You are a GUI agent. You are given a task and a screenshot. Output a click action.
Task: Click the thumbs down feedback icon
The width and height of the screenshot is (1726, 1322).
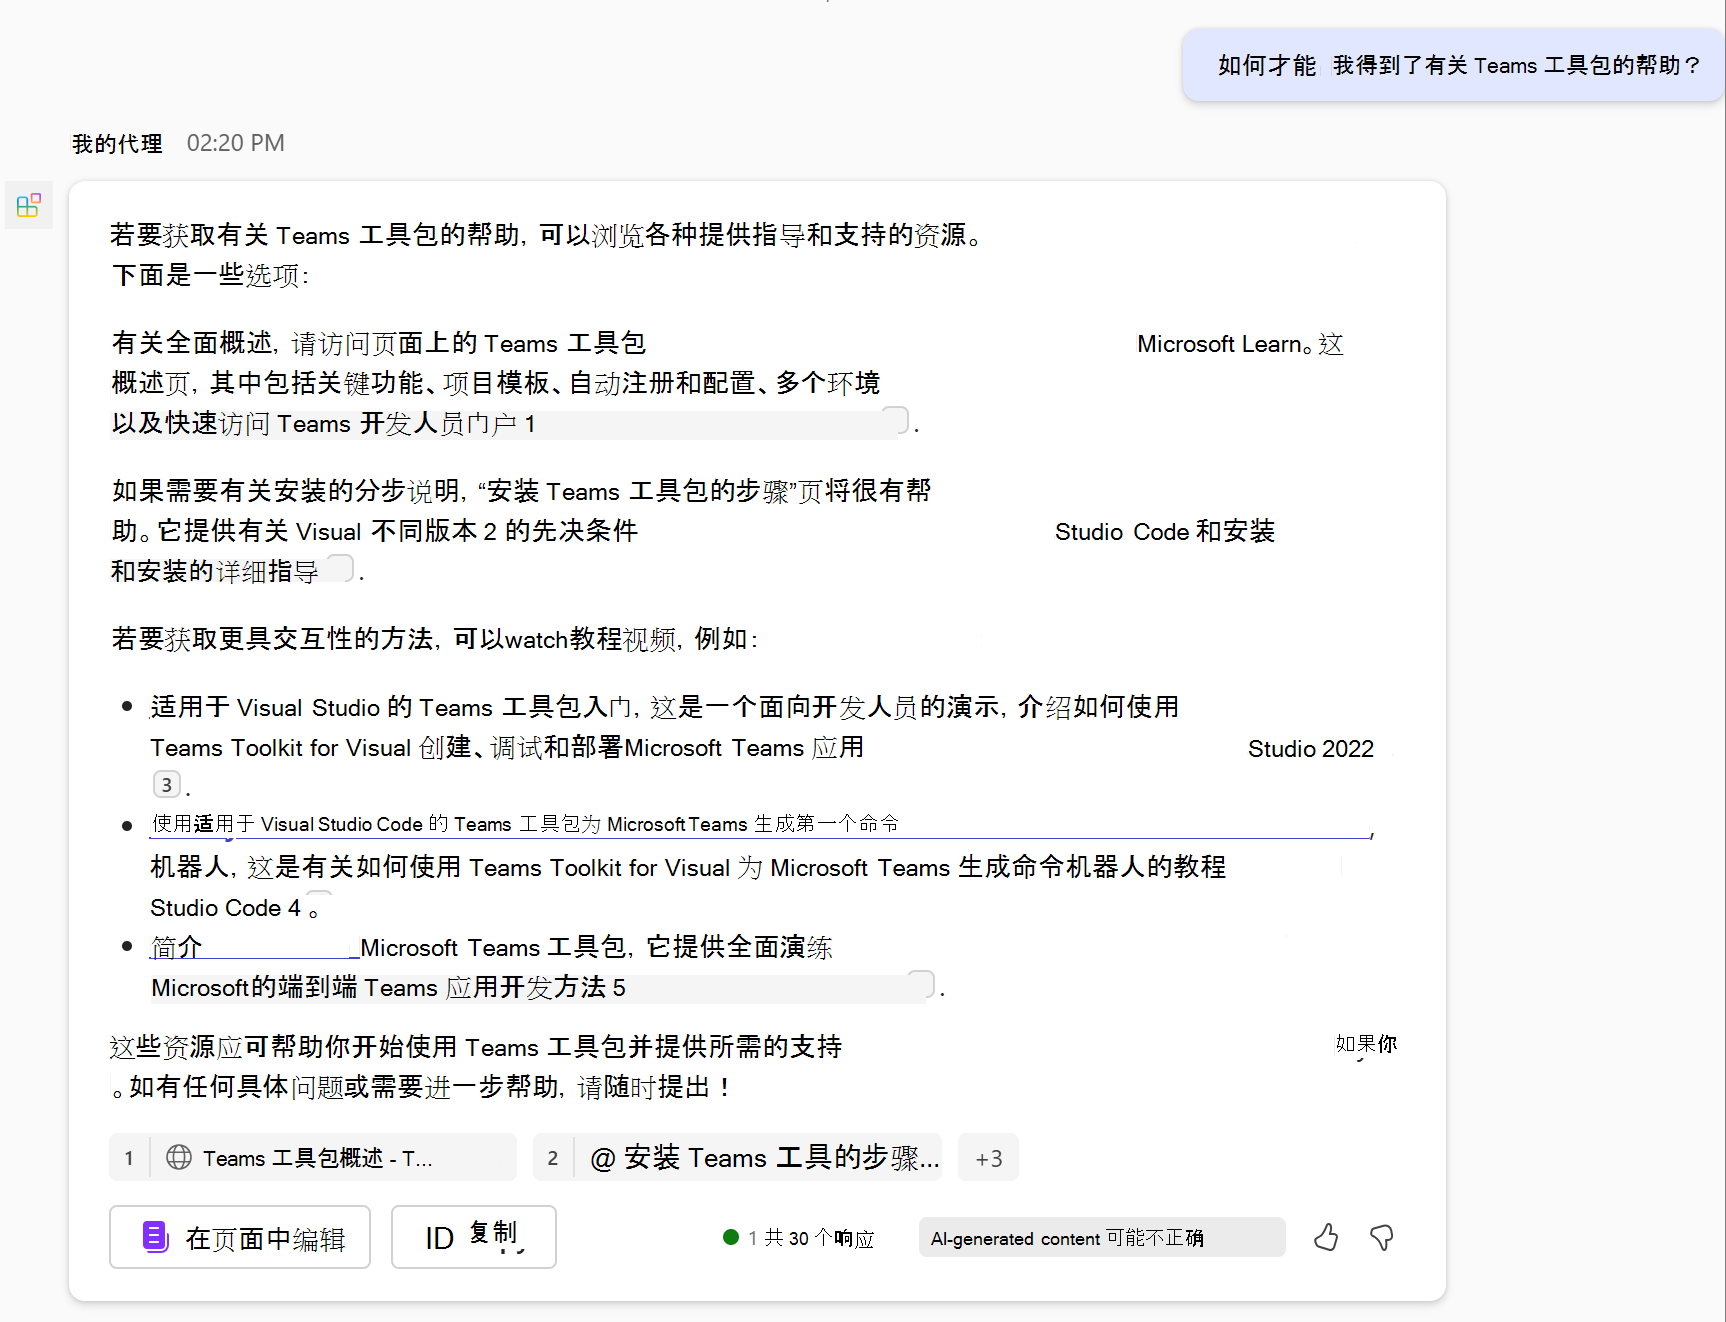(1382, 1237)
